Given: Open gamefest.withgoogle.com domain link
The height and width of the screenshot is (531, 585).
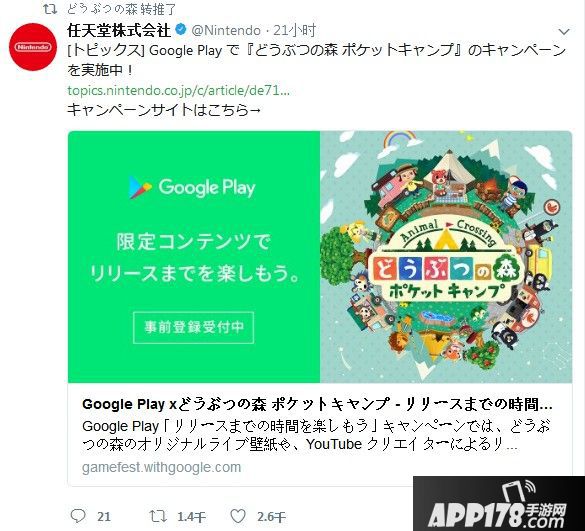Looking at the screenshot, I should point(162,467).
